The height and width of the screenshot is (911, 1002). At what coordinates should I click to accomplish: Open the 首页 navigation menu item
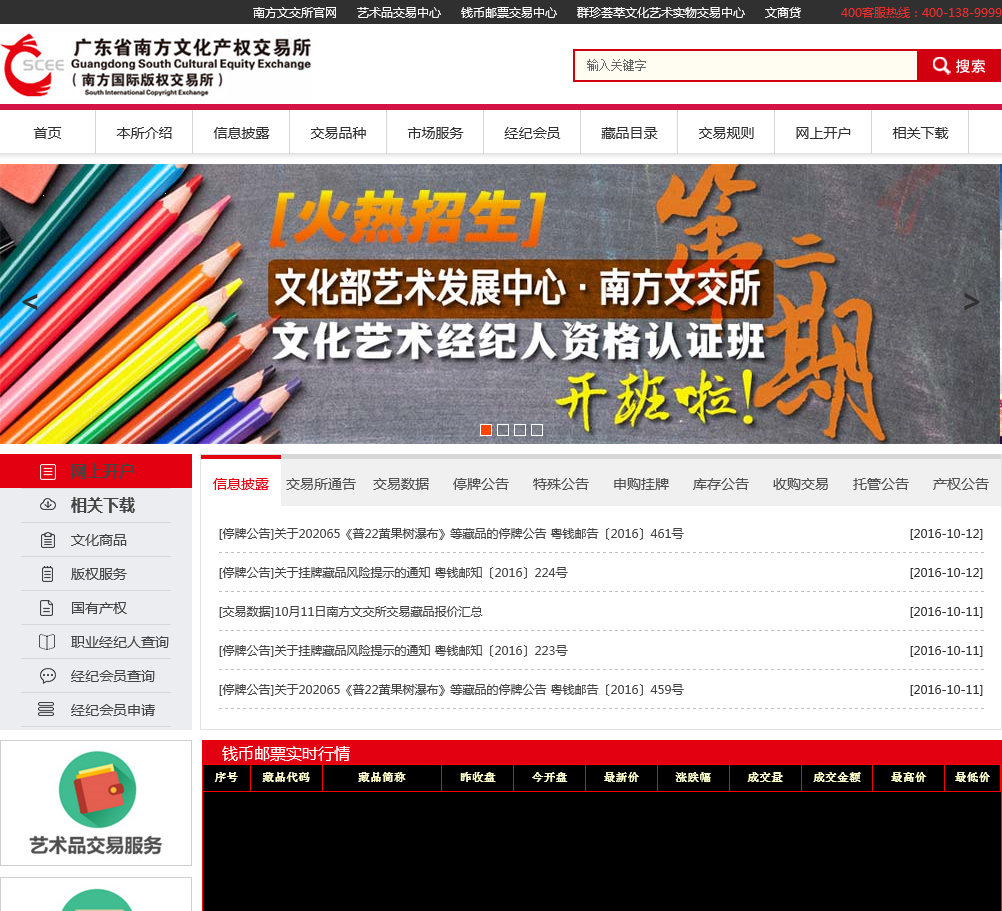point(47,133)
